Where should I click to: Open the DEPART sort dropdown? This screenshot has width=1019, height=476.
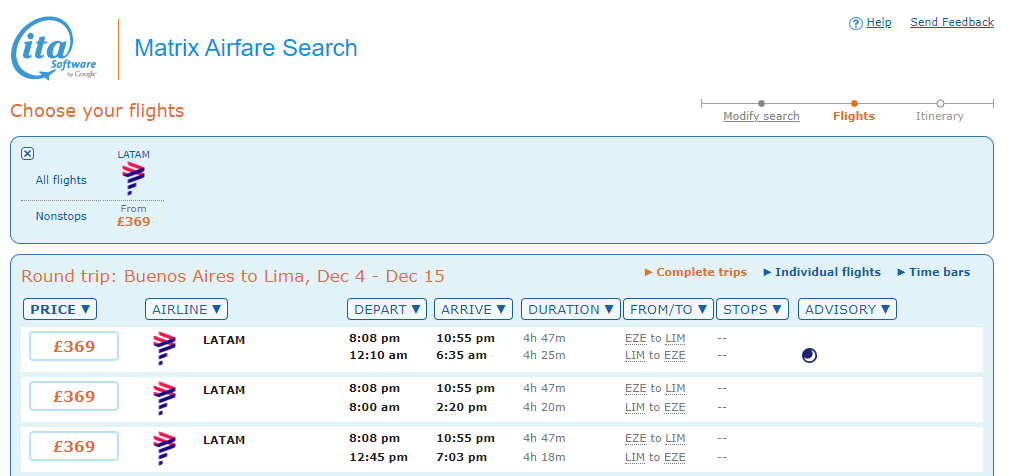(x=387, y=310)
